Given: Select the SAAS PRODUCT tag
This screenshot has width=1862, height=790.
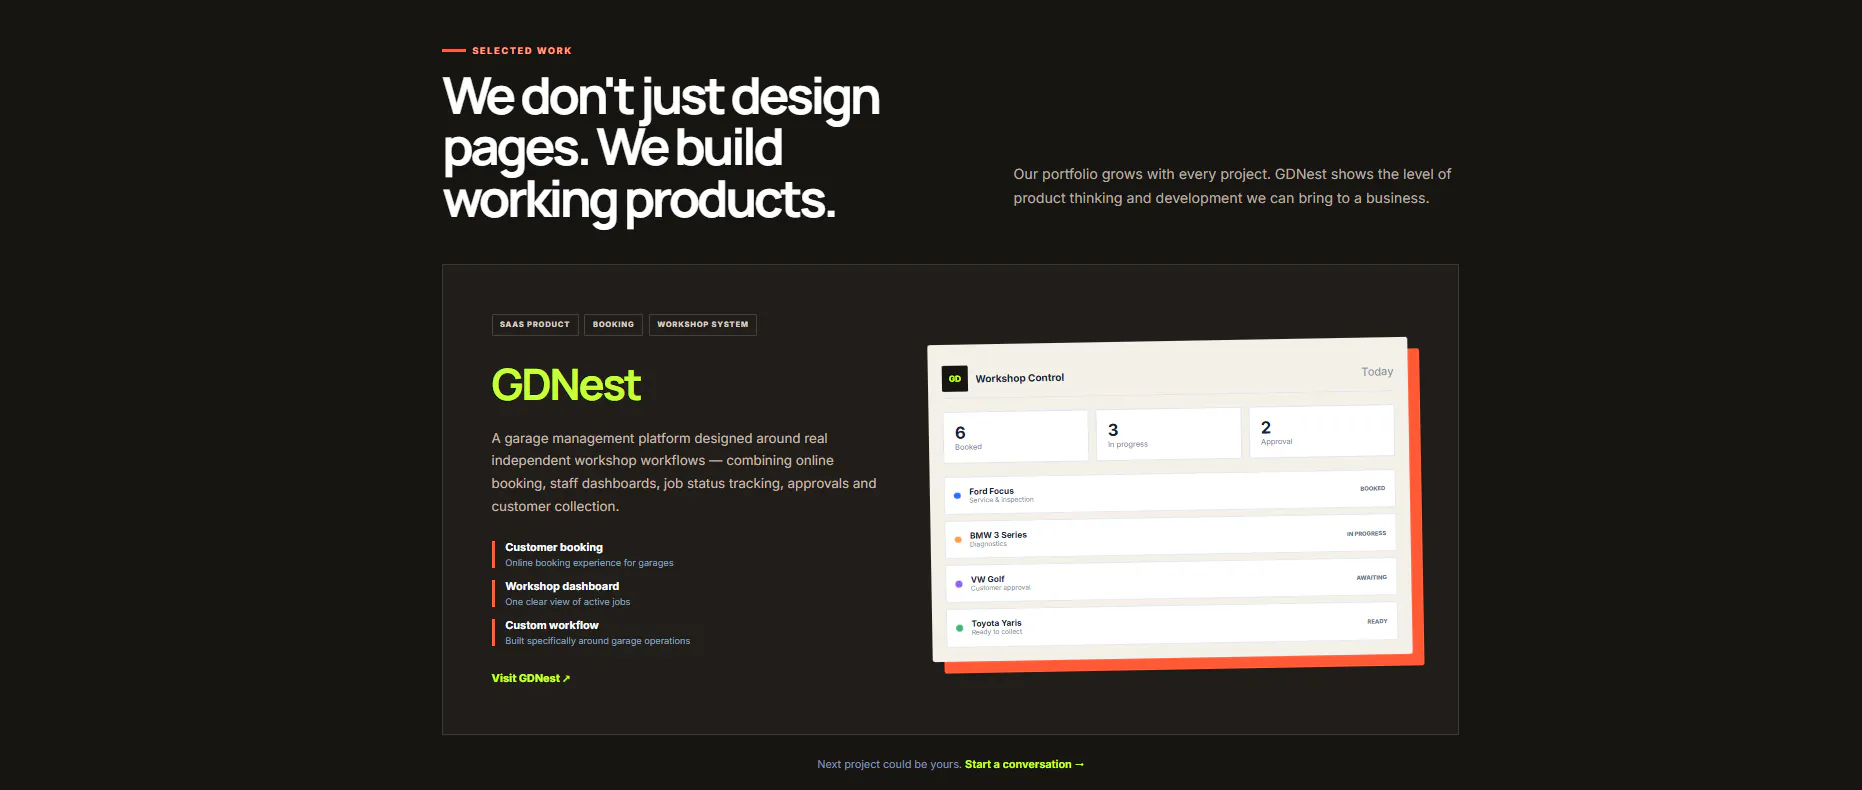Looking at the screenshot, I should 535,325.
